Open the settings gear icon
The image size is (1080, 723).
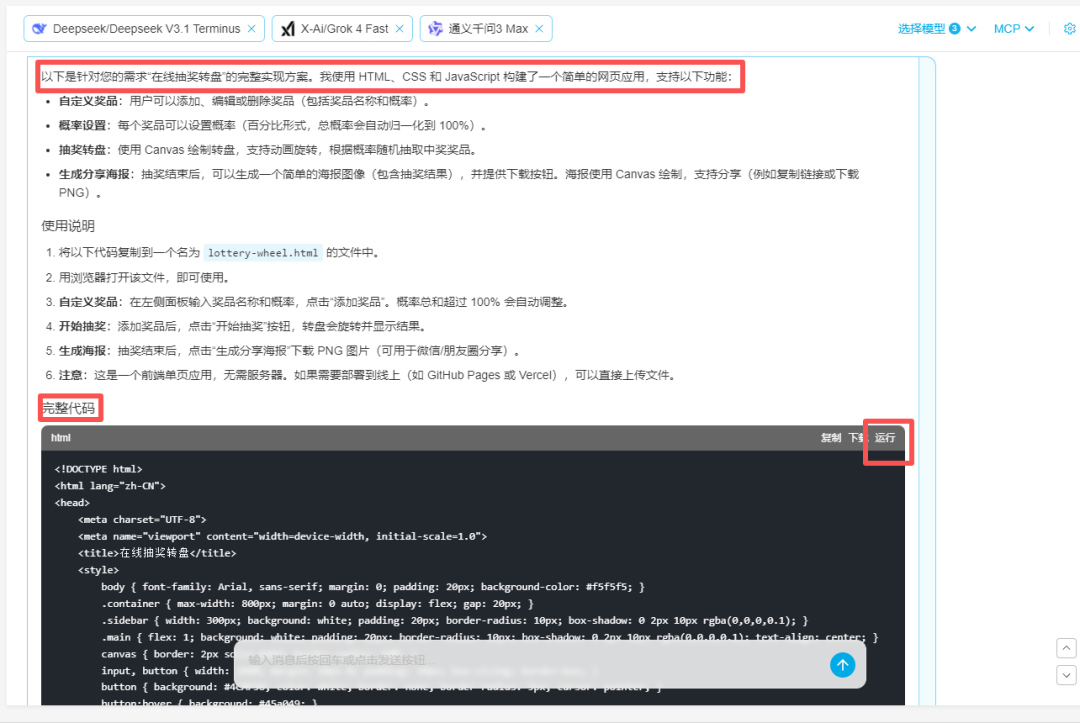click(x=1070, y=29)
